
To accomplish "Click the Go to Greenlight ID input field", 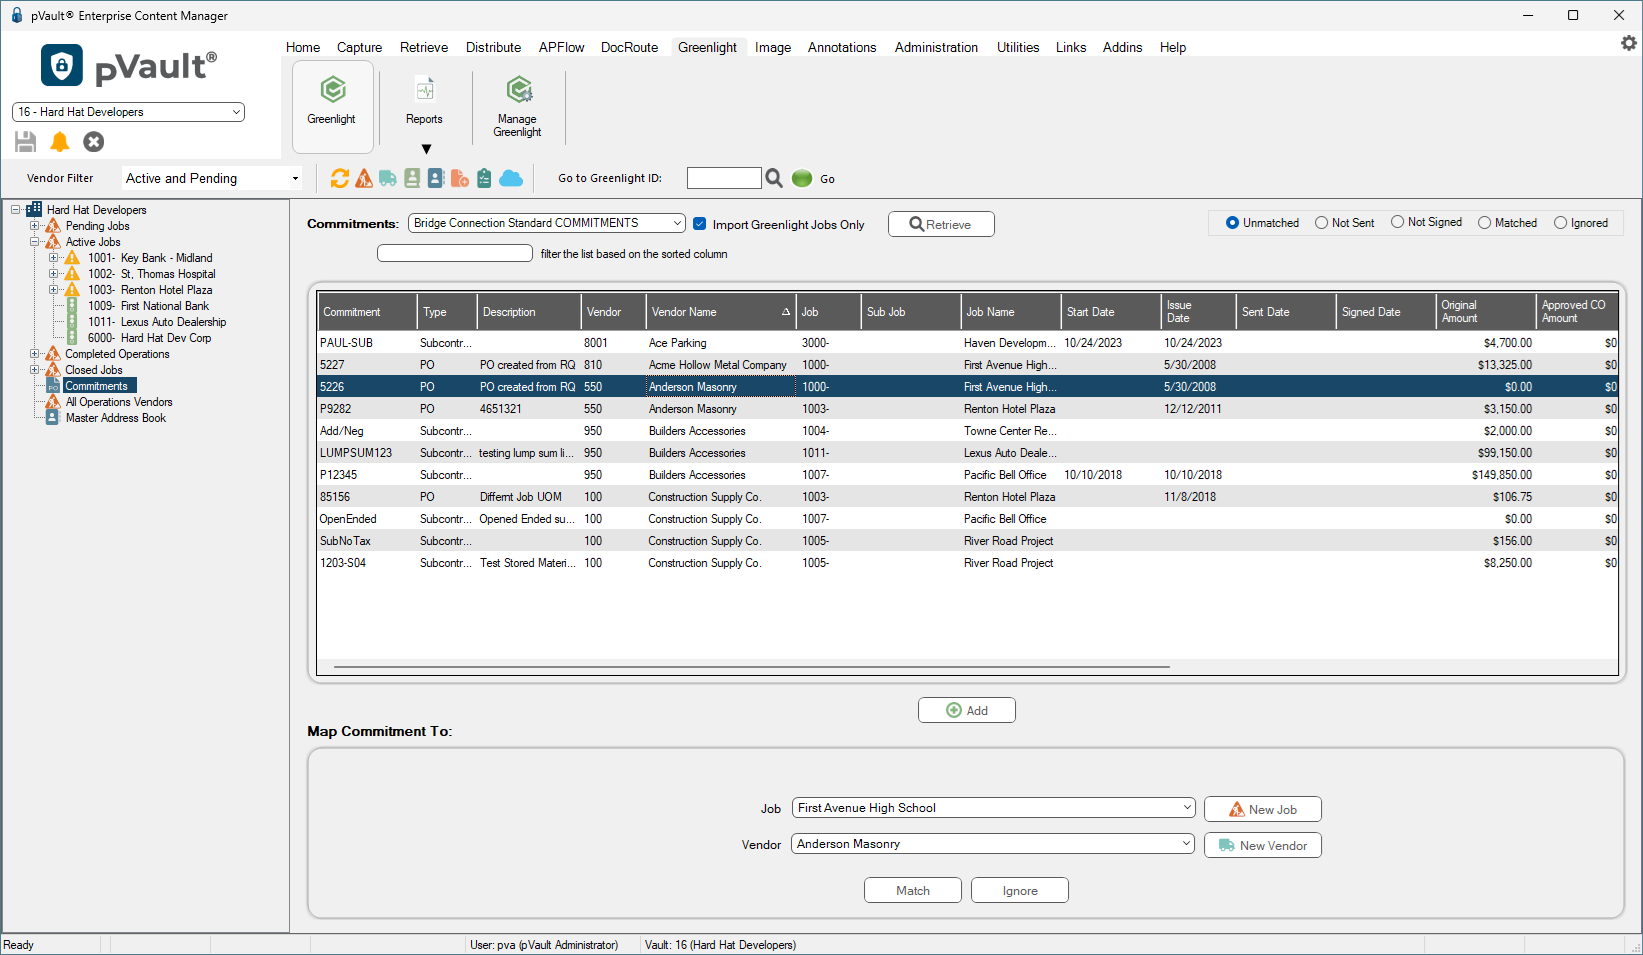I will pyautogui.click(x=724, y=178).
